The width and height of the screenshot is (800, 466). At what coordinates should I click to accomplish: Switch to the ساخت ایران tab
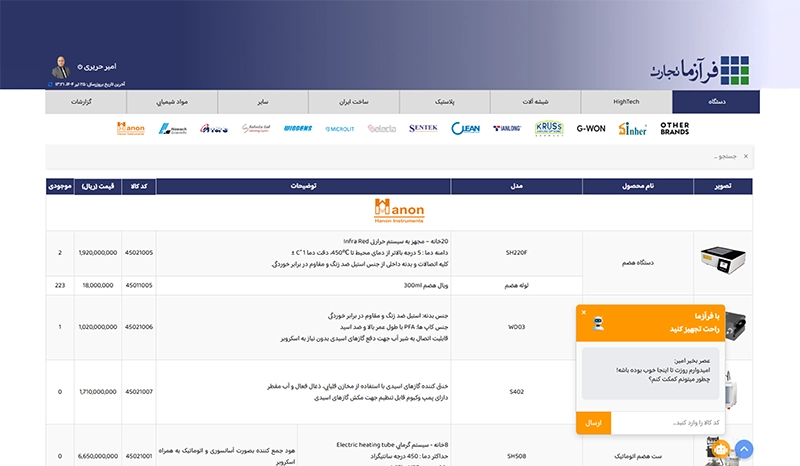coord(354,102)
